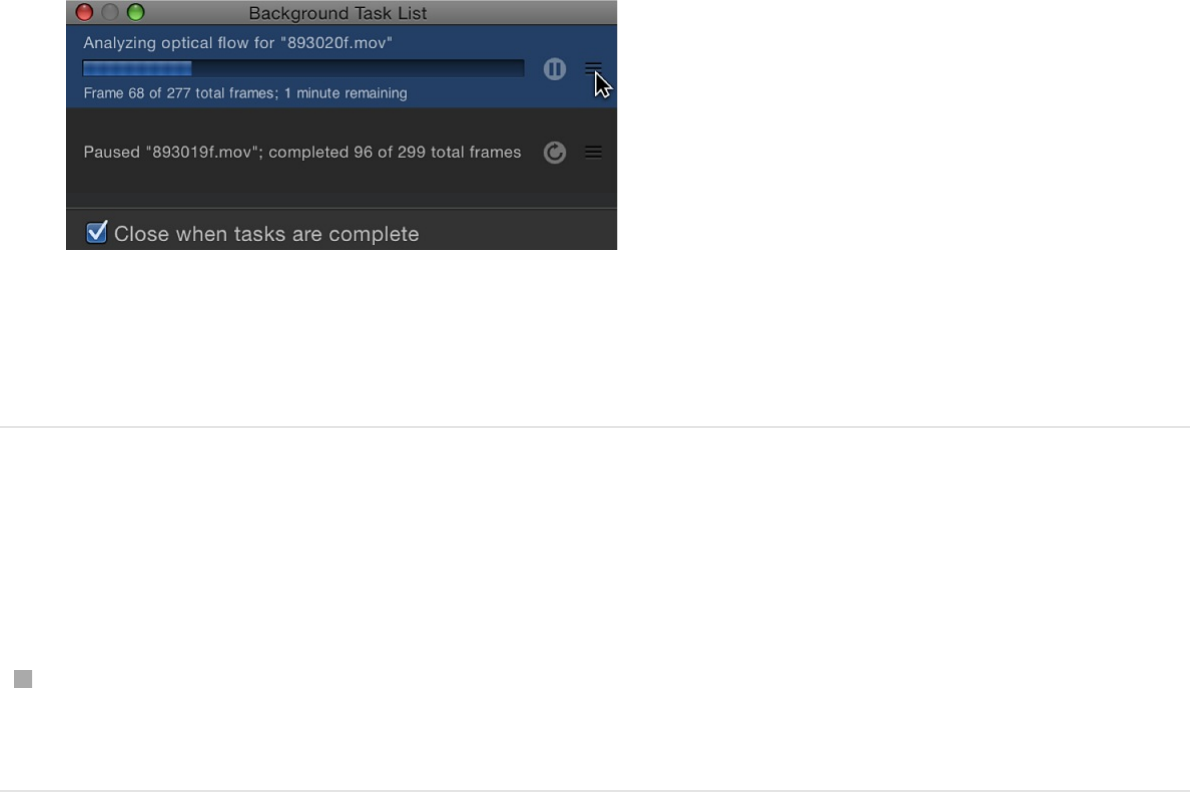Click the gray minimize button in the title bar
Screen dimensions: 1190x792
click(110, 12)
